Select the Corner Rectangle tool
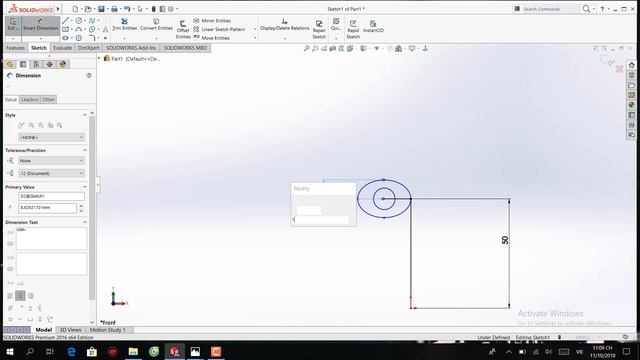The image size is (640, 360). pos(65,29)
